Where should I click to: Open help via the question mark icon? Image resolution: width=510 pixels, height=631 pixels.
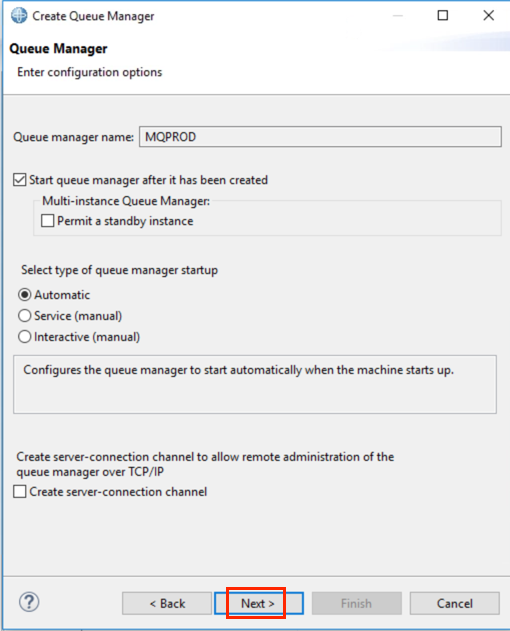click(29, 602)
